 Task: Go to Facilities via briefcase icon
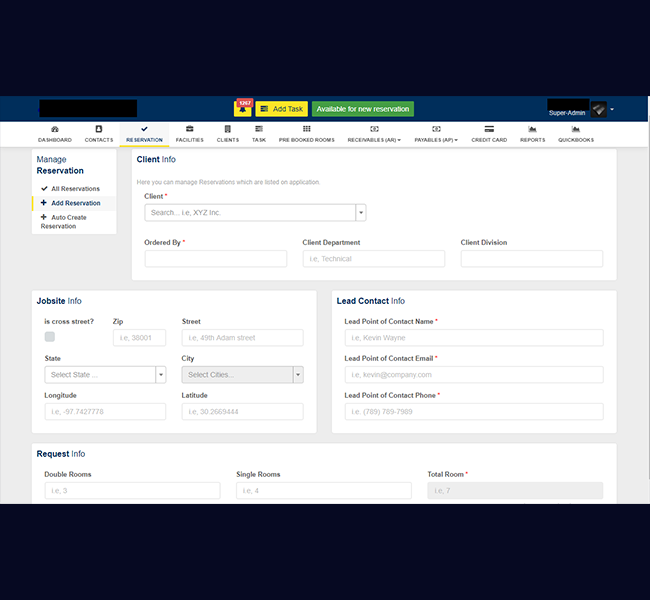pyautogui.click(x=189, y=129)
